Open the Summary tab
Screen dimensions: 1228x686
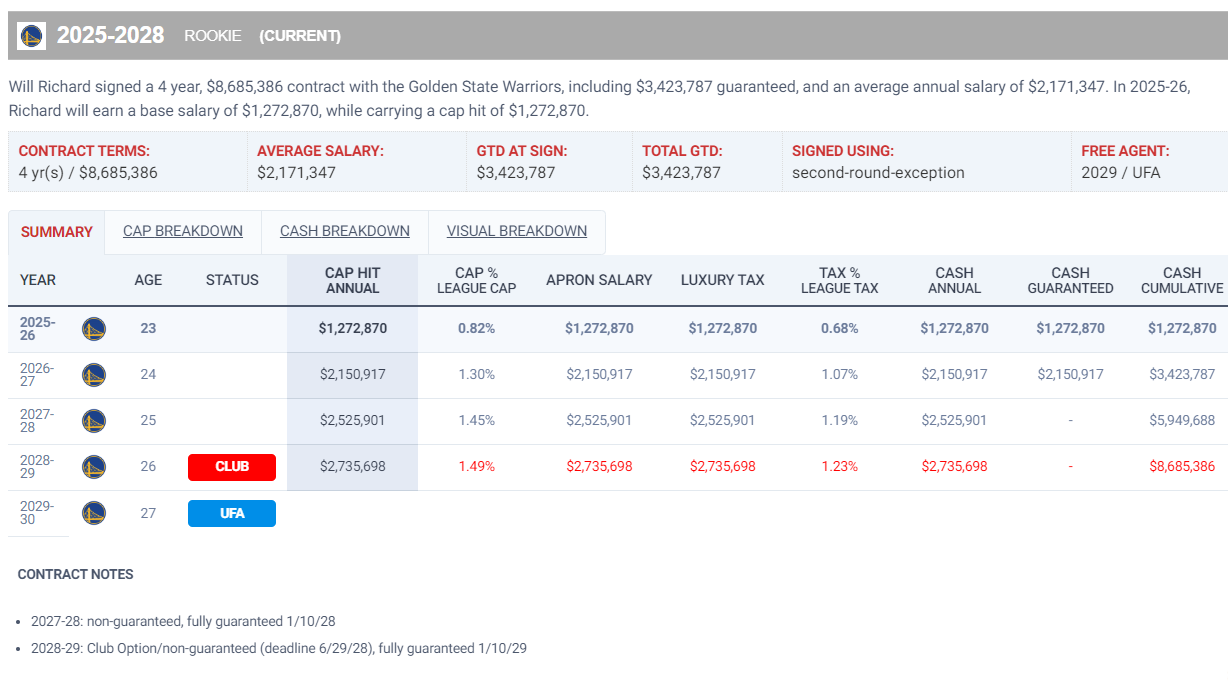(57, 232)
